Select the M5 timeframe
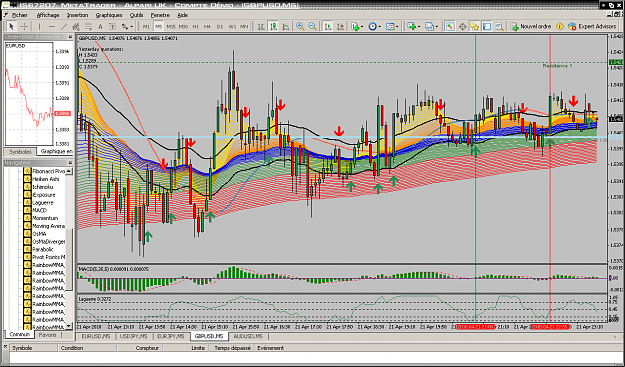The image size is (625, 367). click(159, 27)
